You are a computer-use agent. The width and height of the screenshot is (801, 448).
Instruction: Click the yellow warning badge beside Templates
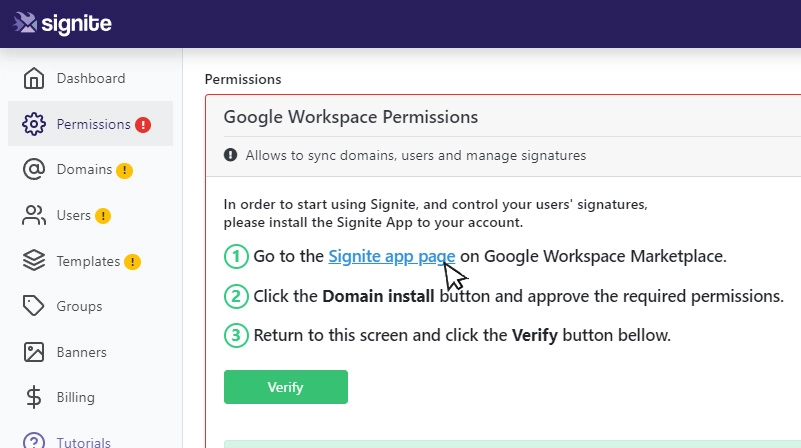click(132, 262)
